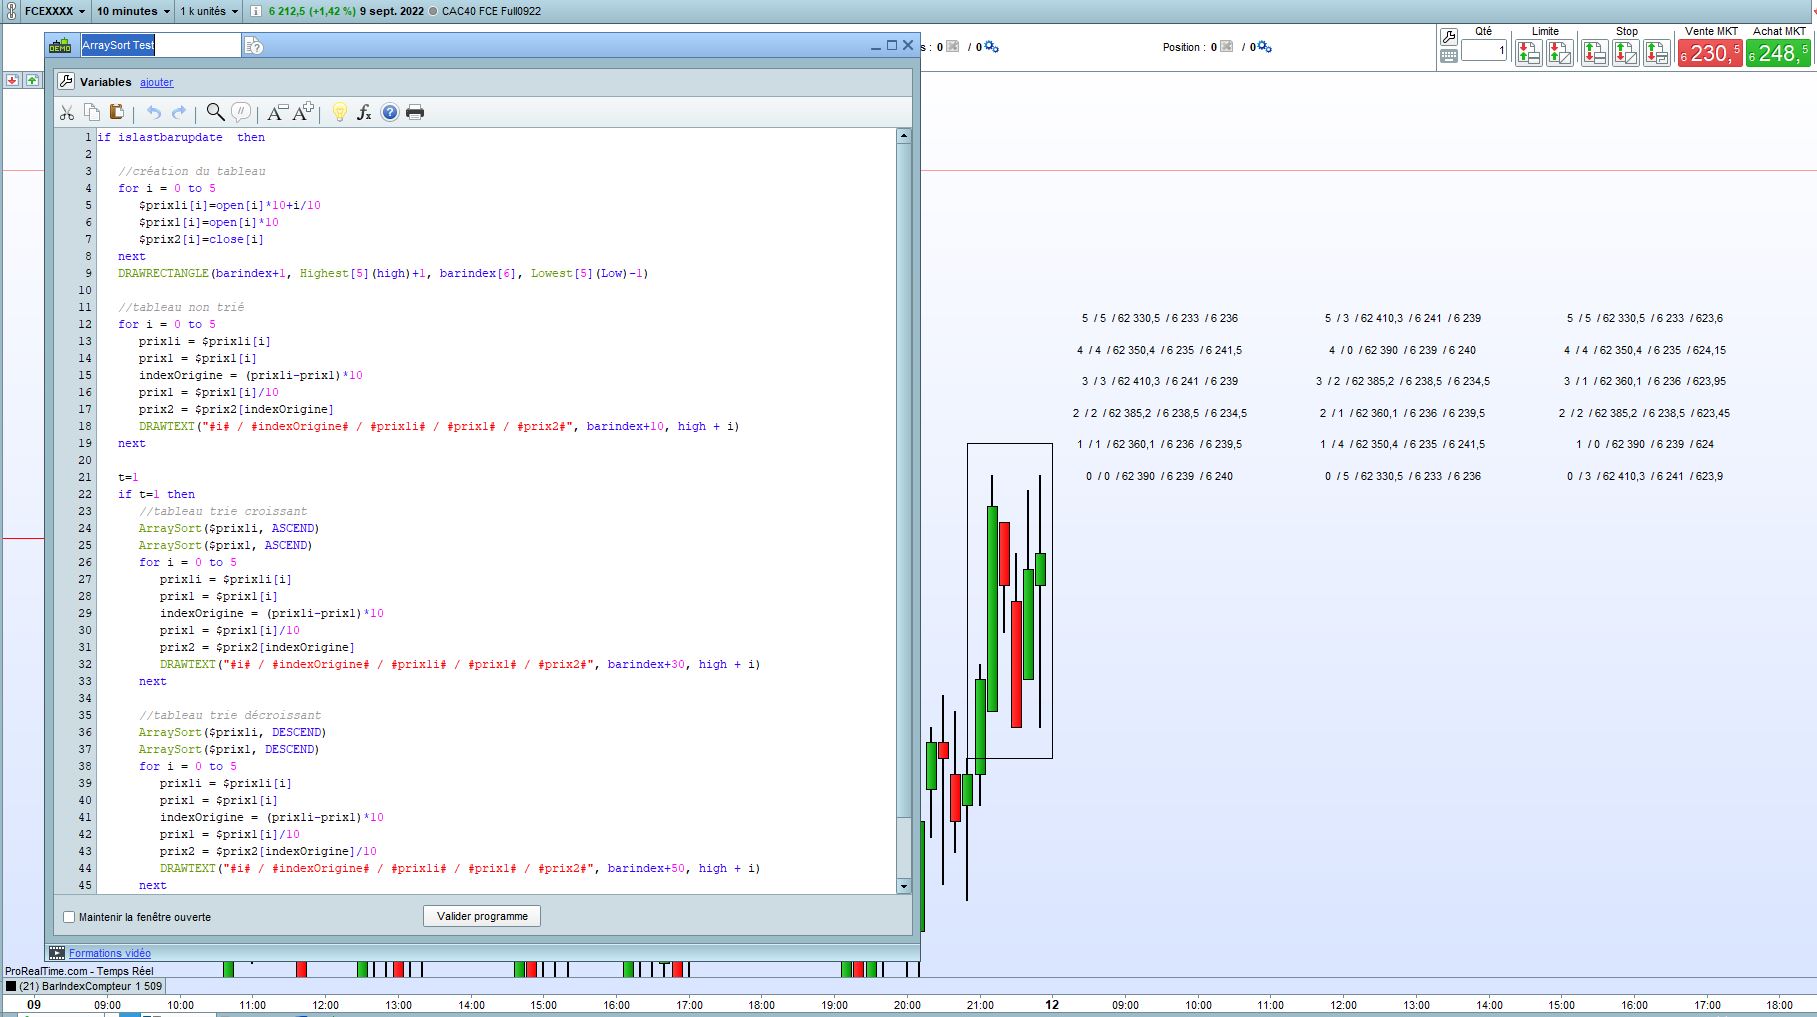
Task: Click the second Stop order icon
Action: tap(1626, 52)
